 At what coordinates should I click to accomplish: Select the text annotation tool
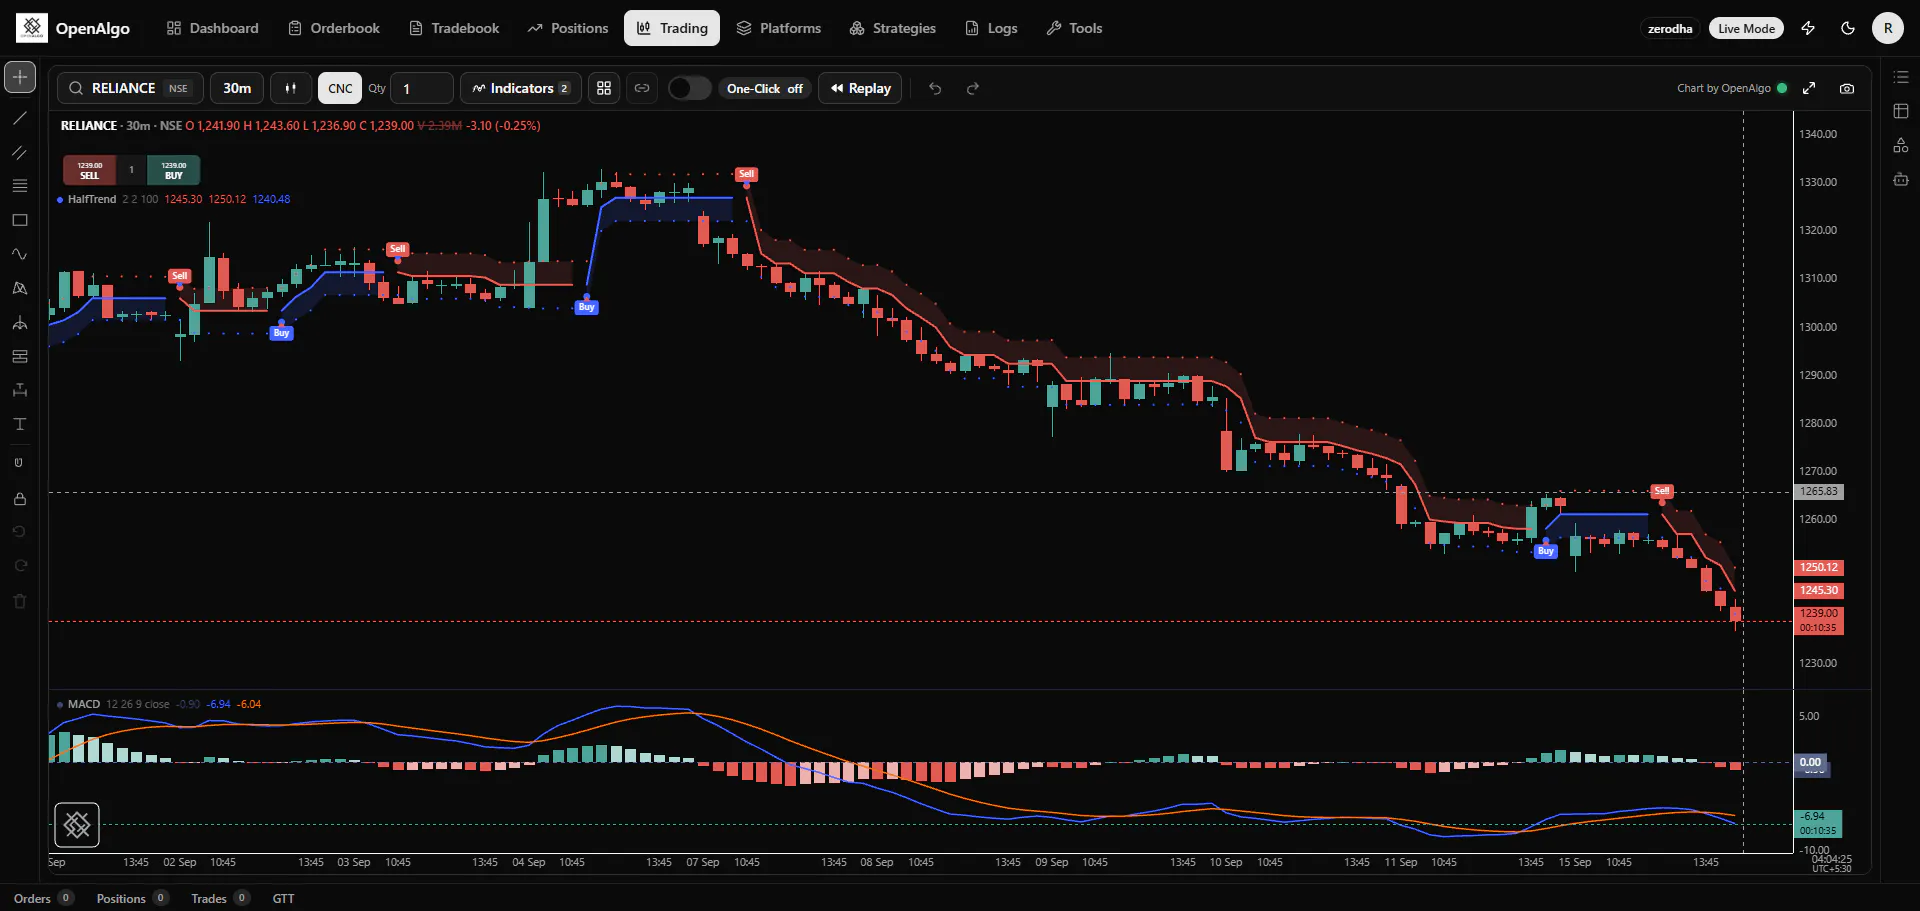tap(19, 424)
